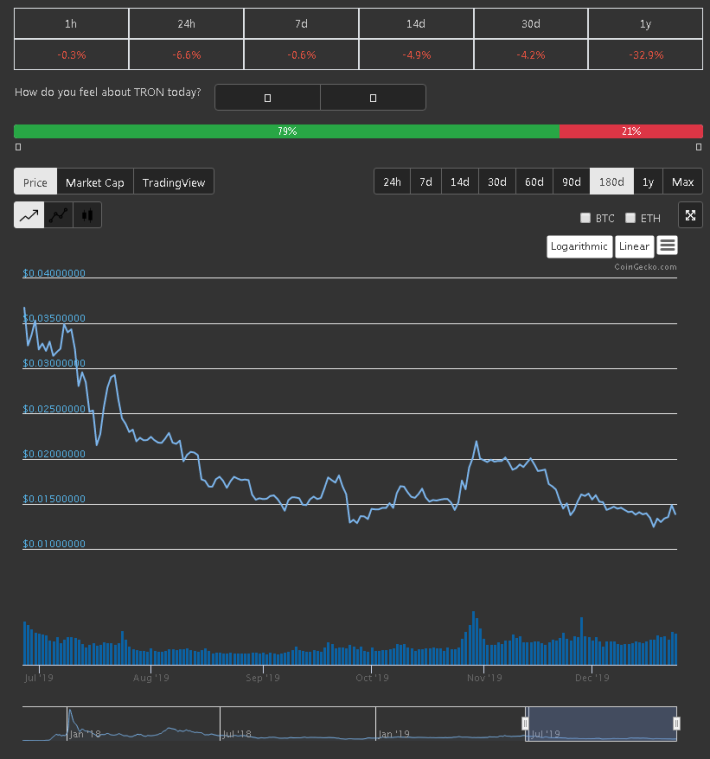Viewport: 710px width, 759px height.
Task: Click the CoinGecko.com chart credit link
Action: pyautogui.click(x=645, y=267)
